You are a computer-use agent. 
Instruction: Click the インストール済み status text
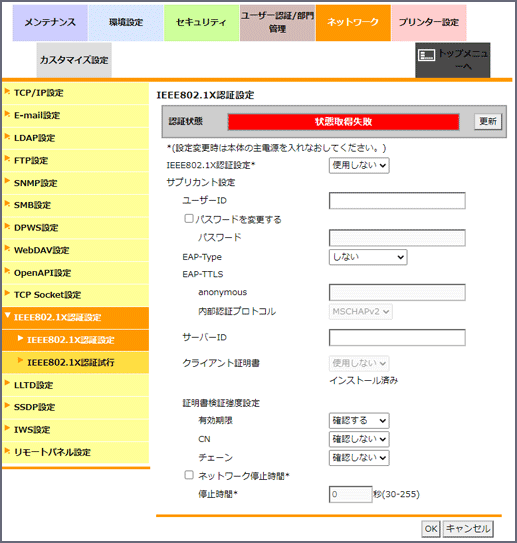pyautogui.click(x=364, y=381)
